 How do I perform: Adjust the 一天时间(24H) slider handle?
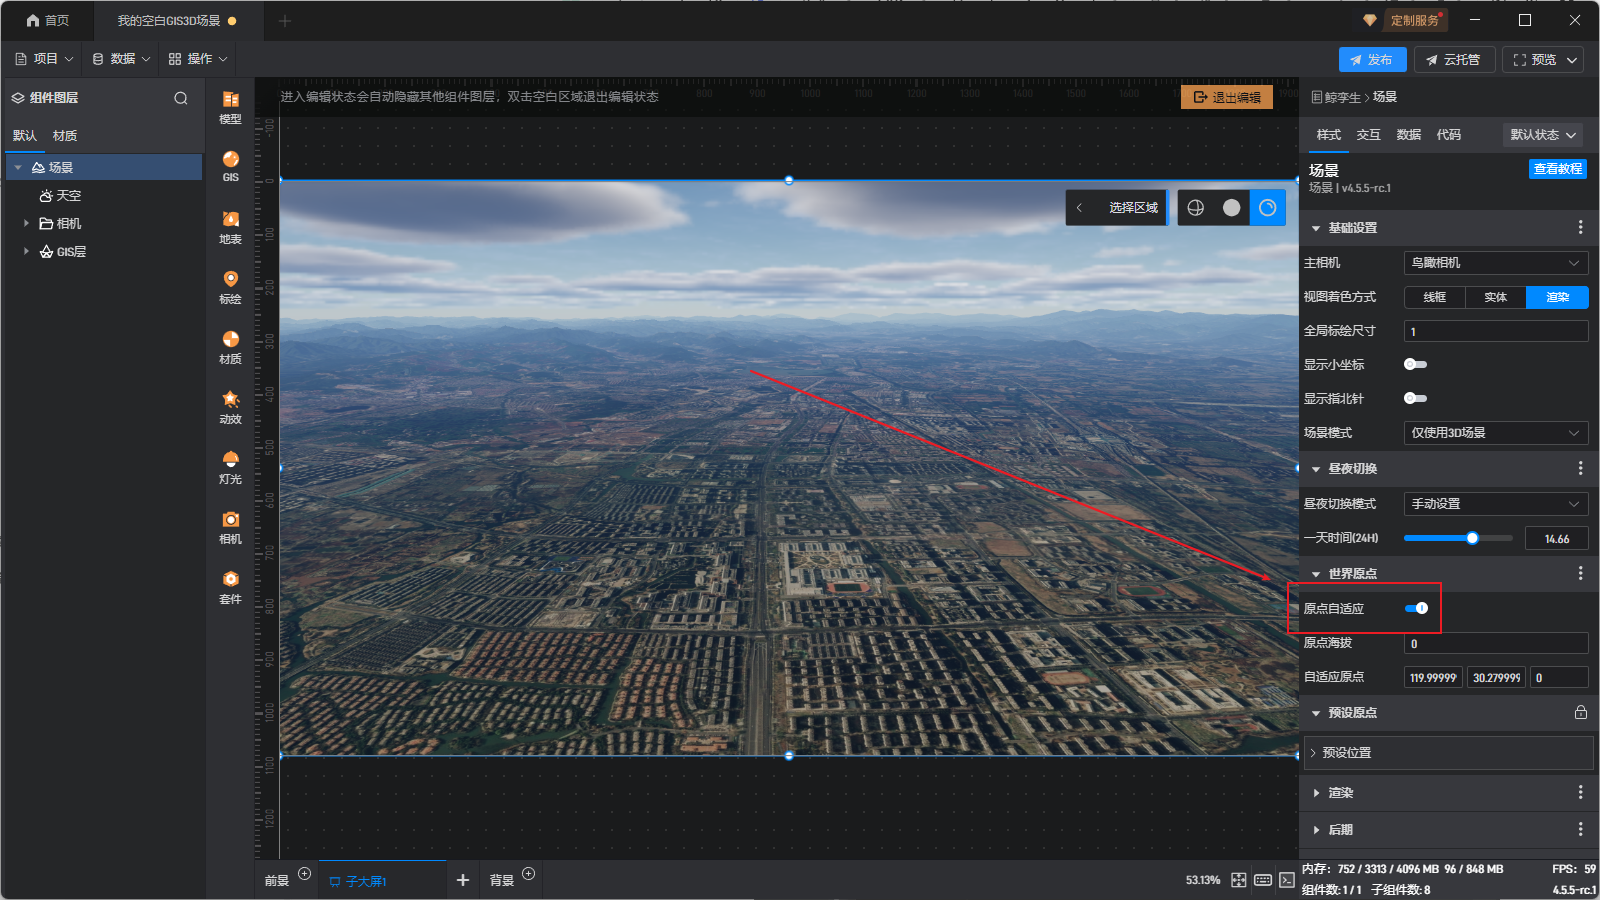pyautogui.click(x=1472, y=538)
